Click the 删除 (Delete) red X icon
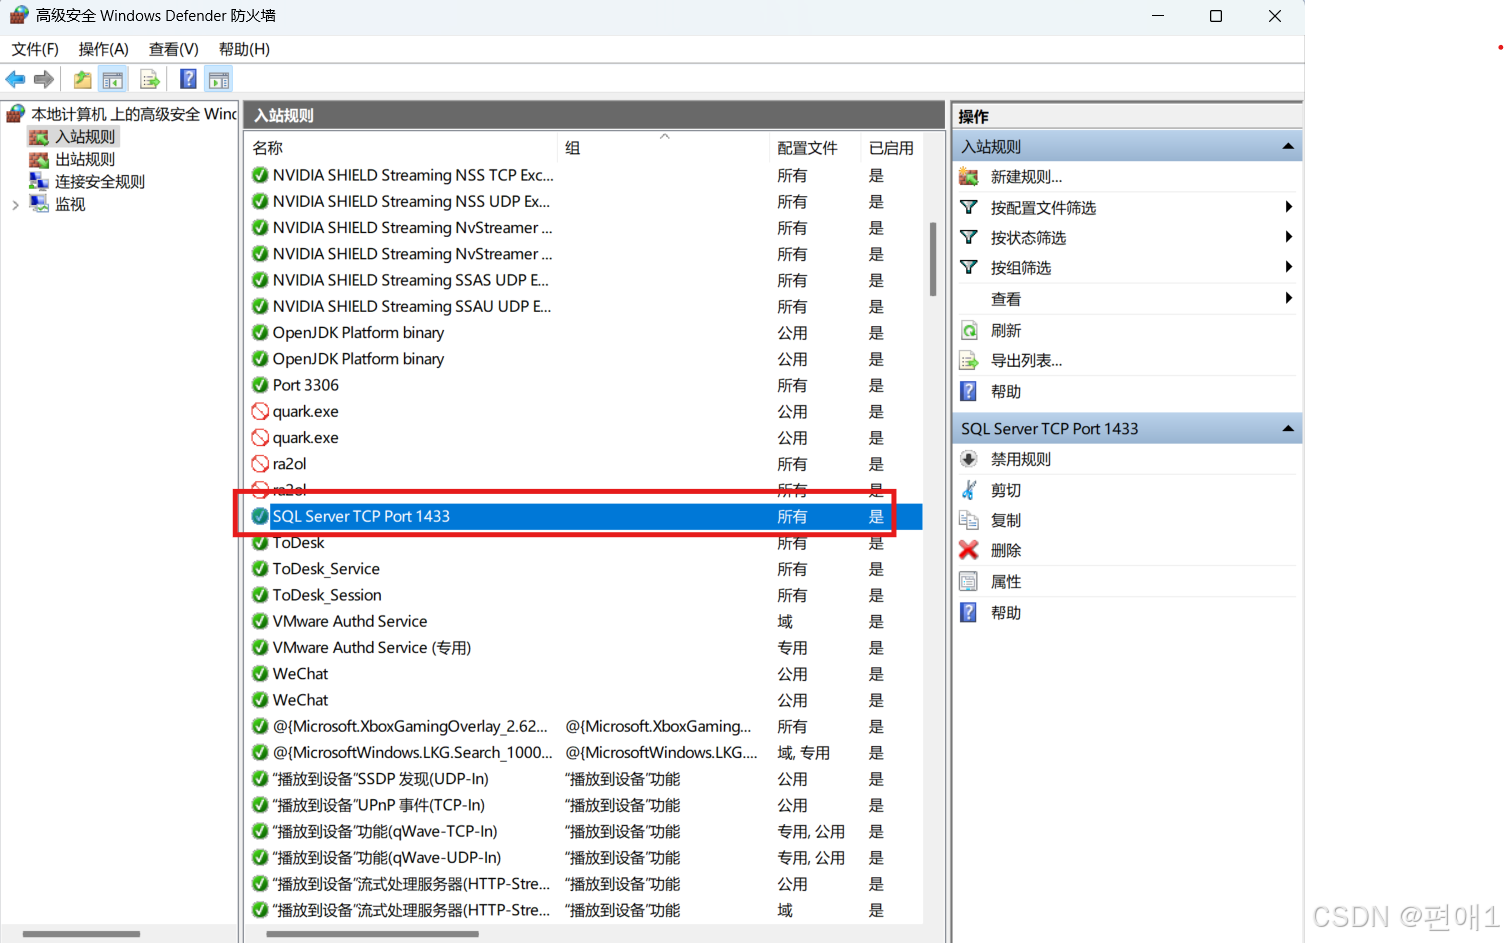This screenshot has height=943, width=1504. (968, 549)
